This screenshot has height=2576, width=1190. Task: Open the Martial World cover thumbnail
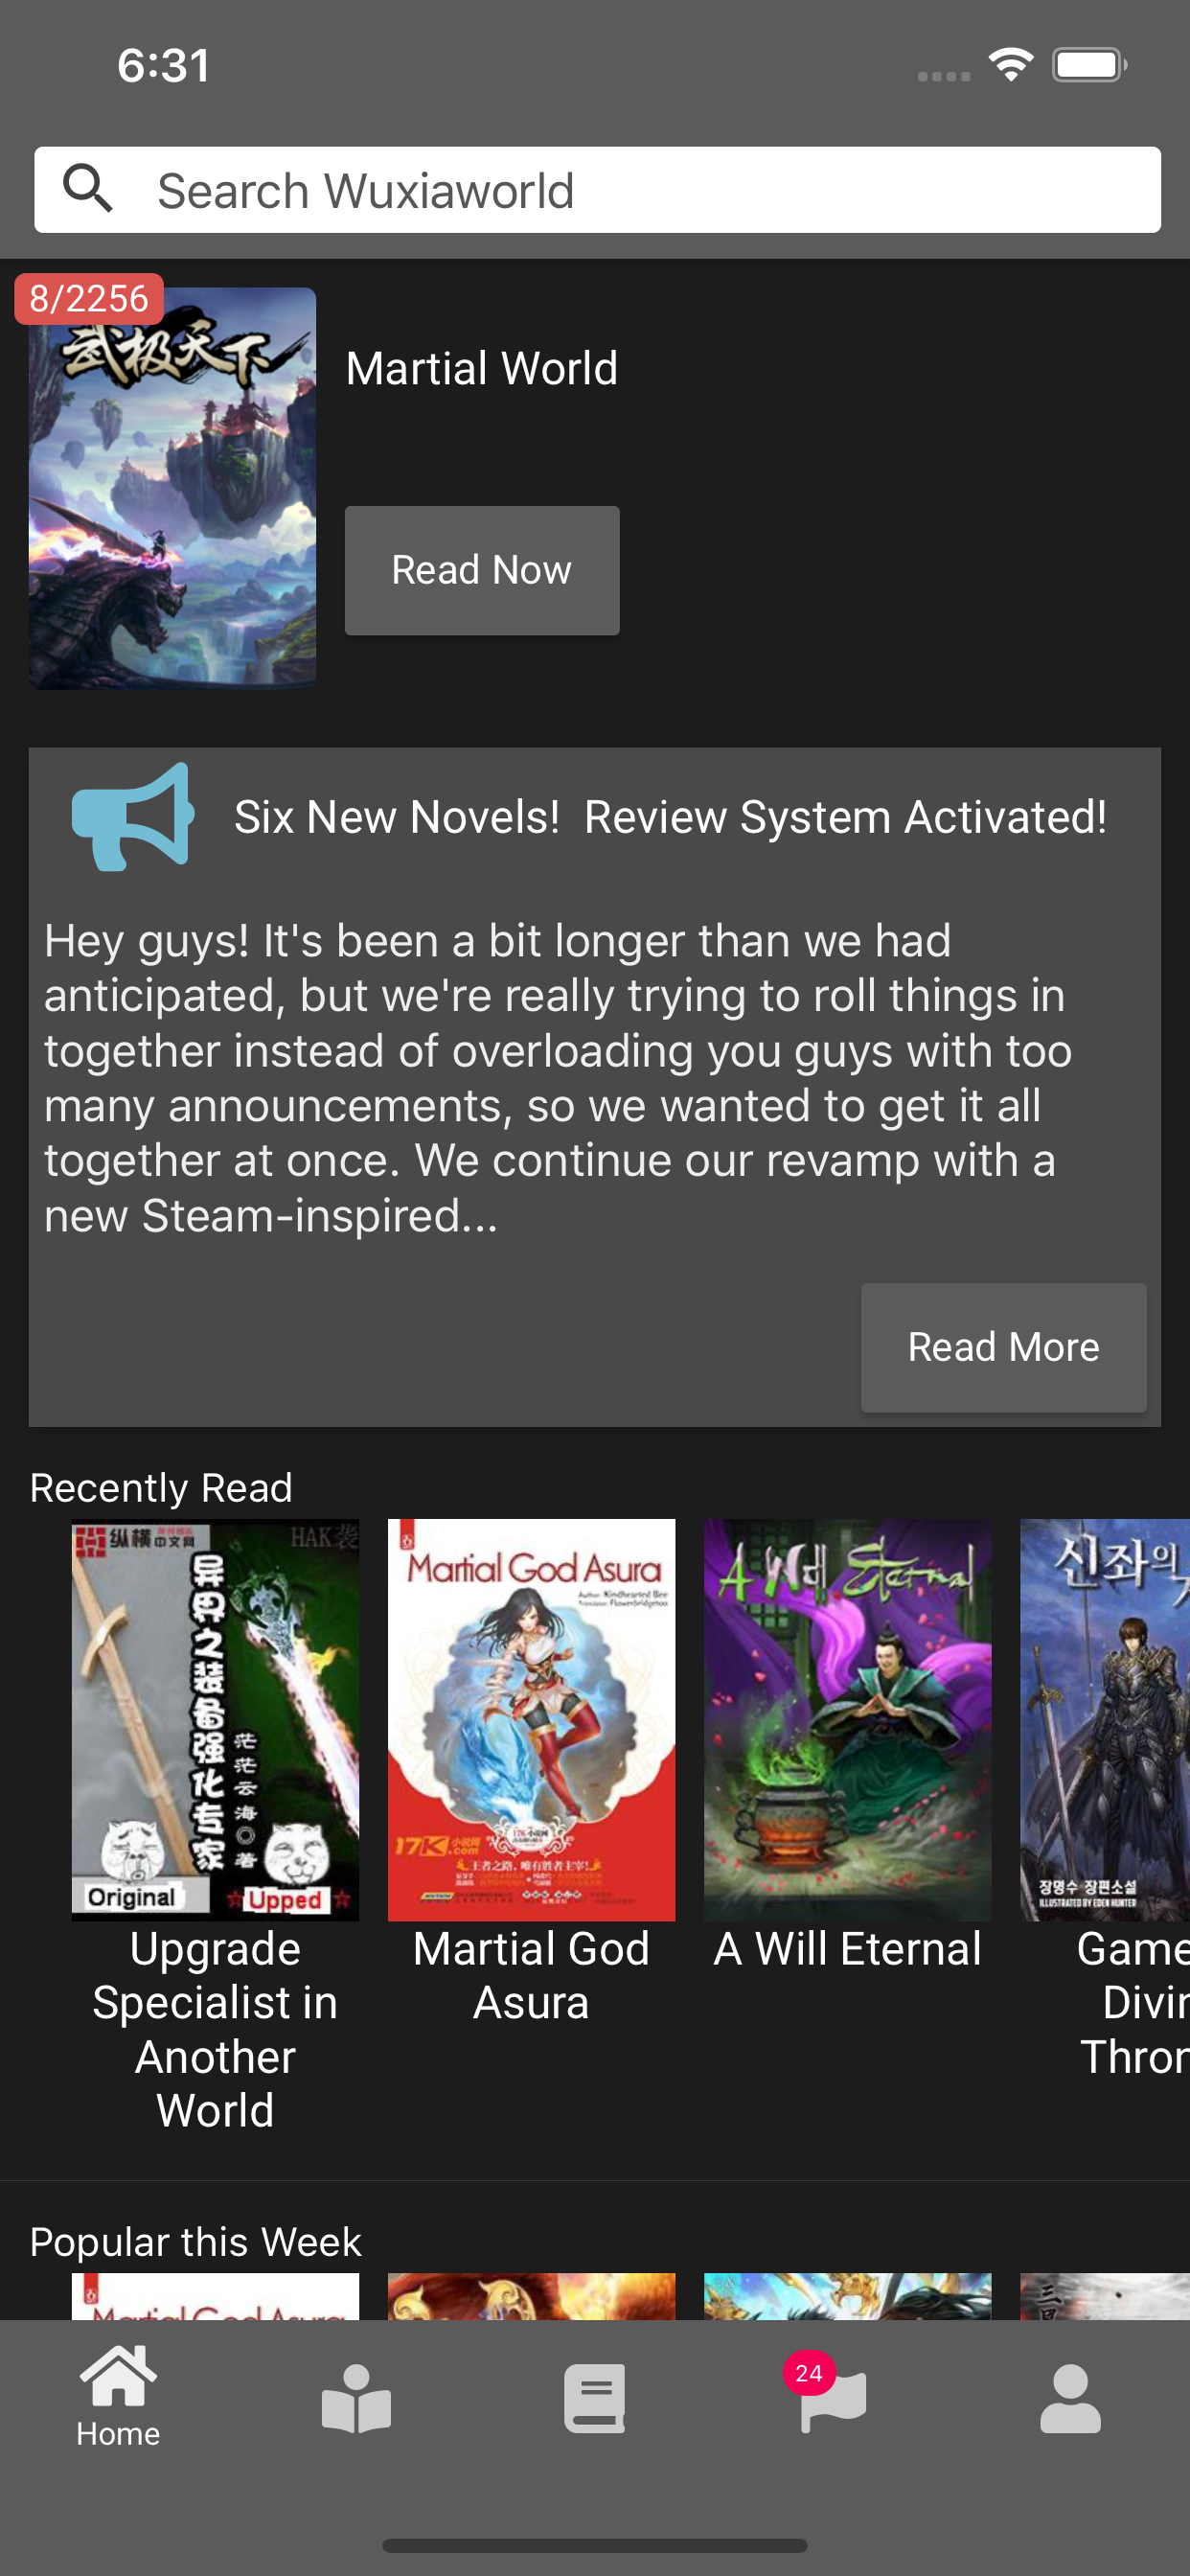(172, 488)
